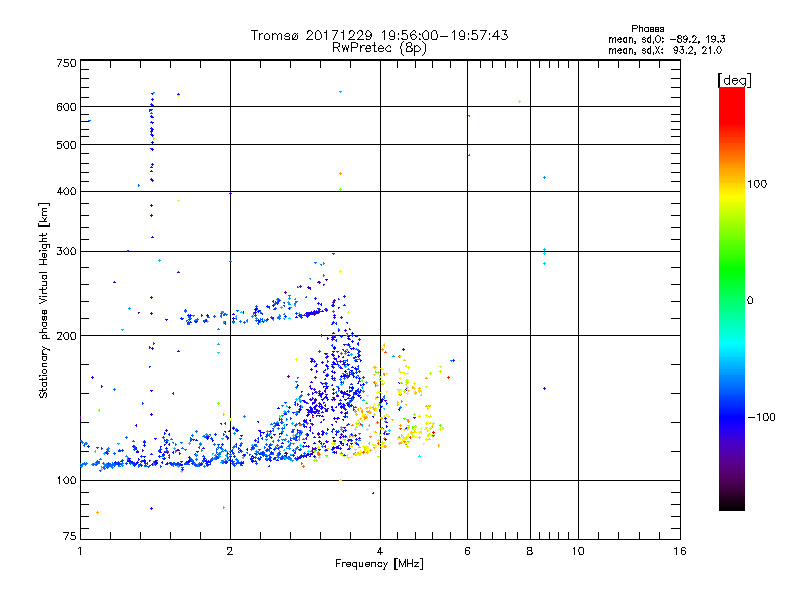Click the 'Phases' header text
The height and width of the screenshot is (600, 800).
click(647, 29)
